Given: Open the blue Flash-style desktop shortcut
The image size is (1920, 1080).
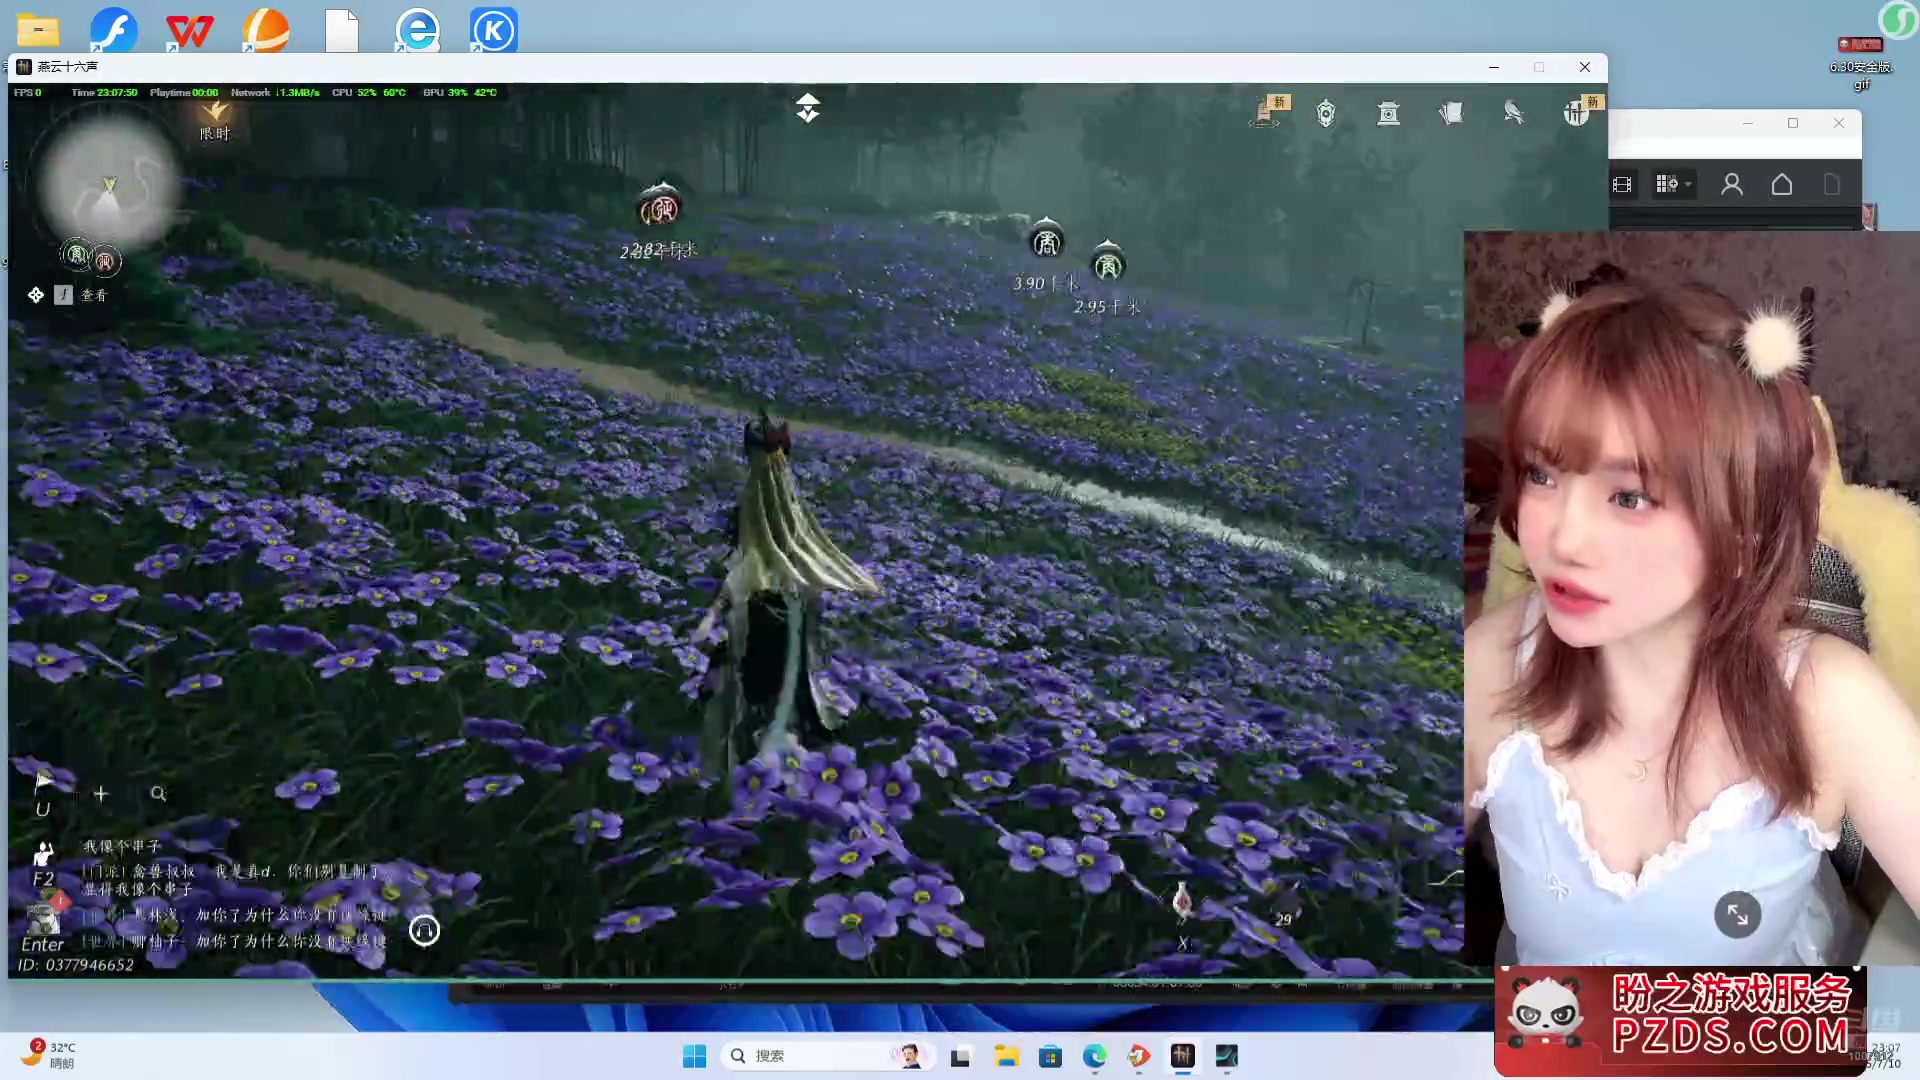Looking at the screenshot, I should pos(113,30).
